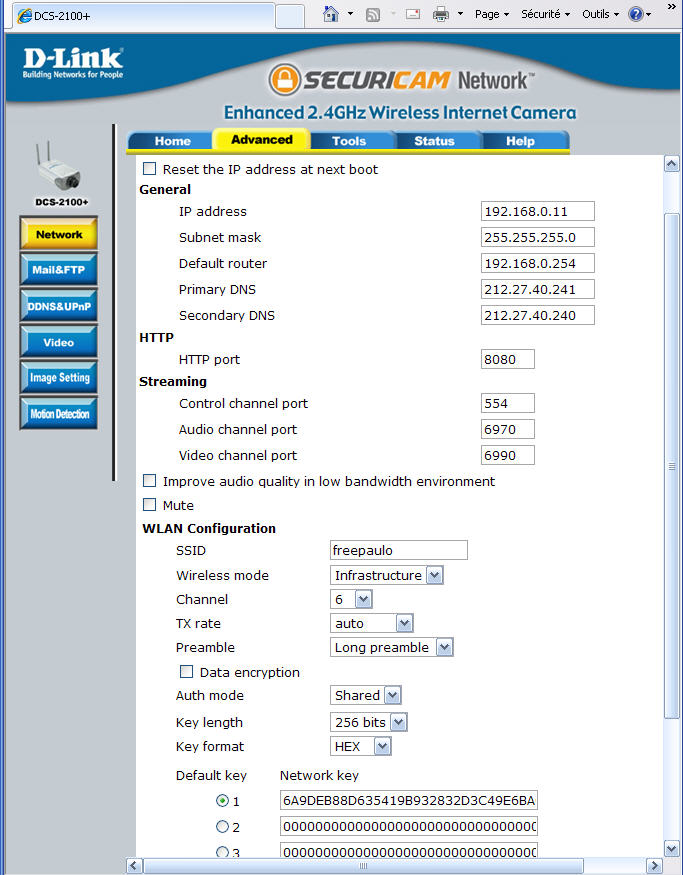Image resolution: width=683 pixels, height=875 pixels.
Task: Click the RSS feeds icon in toolbar
Action: pos(373,15)
